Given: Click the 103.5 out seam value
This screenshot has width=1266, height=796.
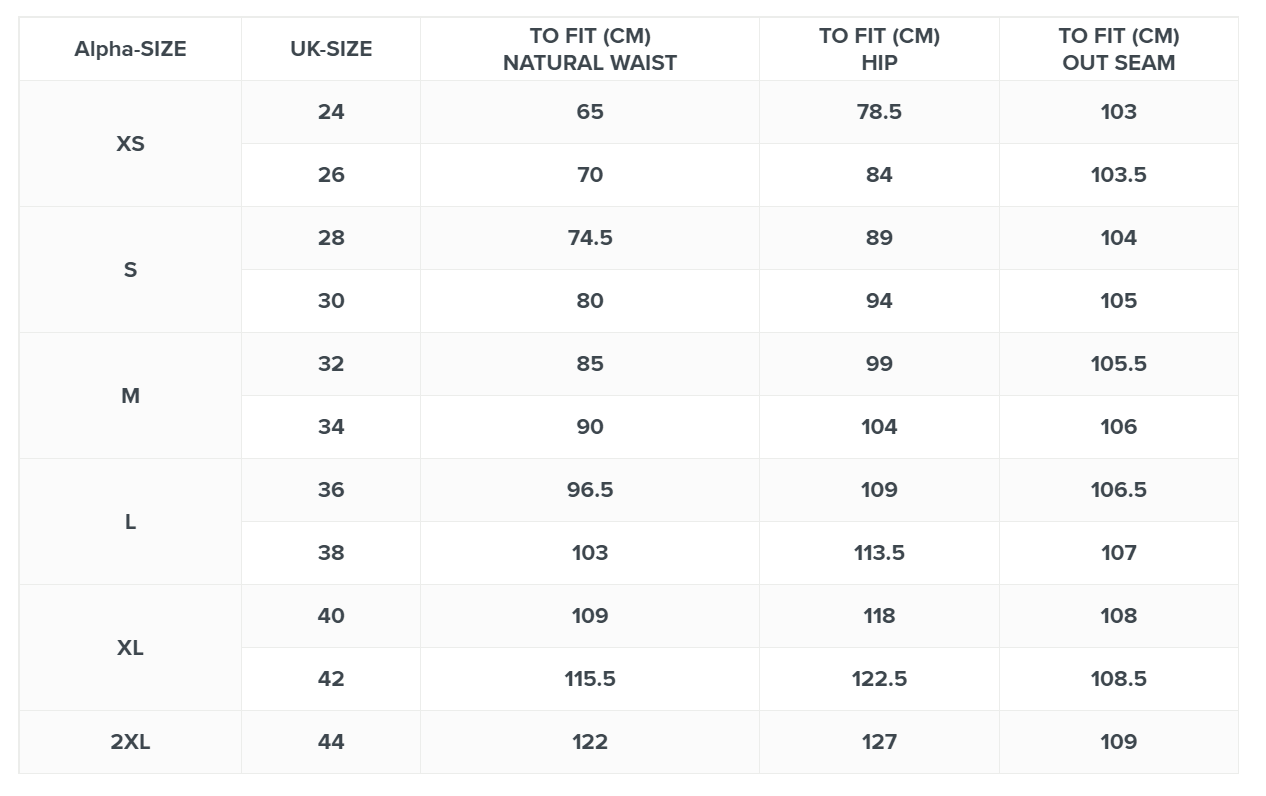Looking at the screenshot, I should click(1118, 174).
